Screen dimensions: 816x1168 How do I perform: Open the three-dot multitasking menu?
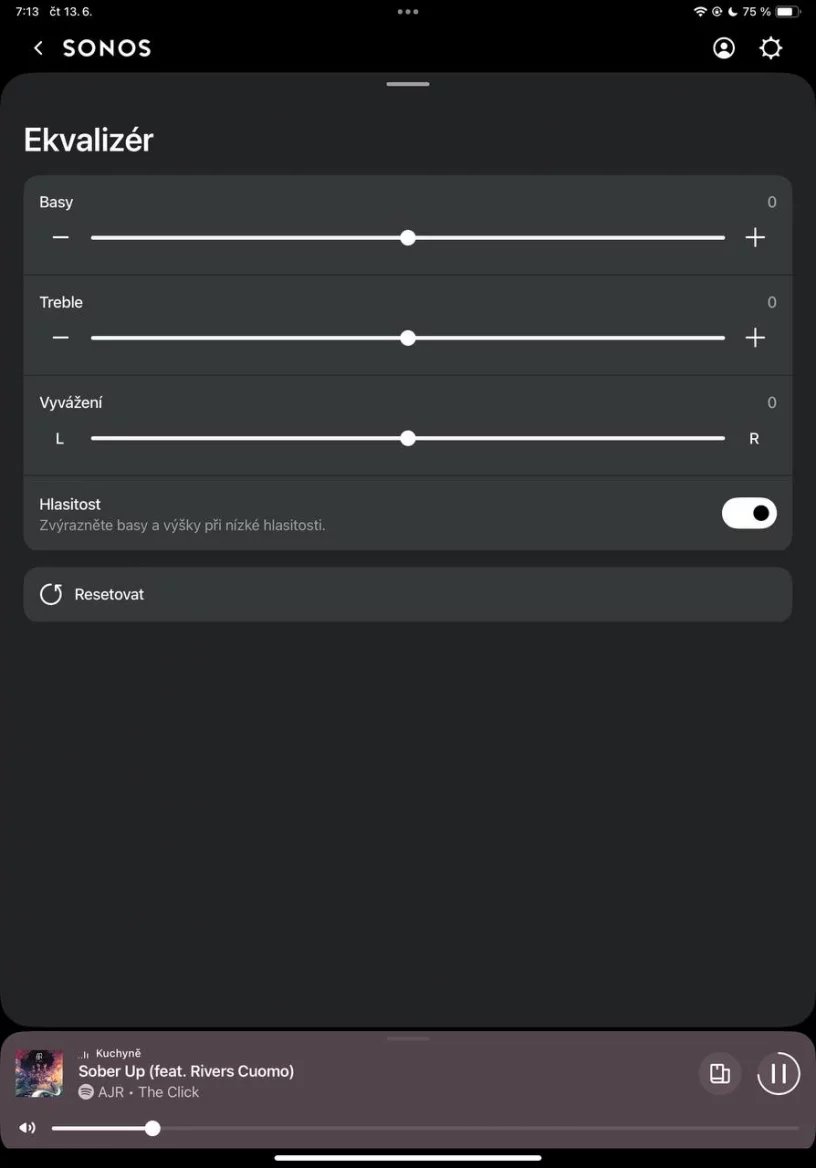pyautogui.click(x=408, y=12)
